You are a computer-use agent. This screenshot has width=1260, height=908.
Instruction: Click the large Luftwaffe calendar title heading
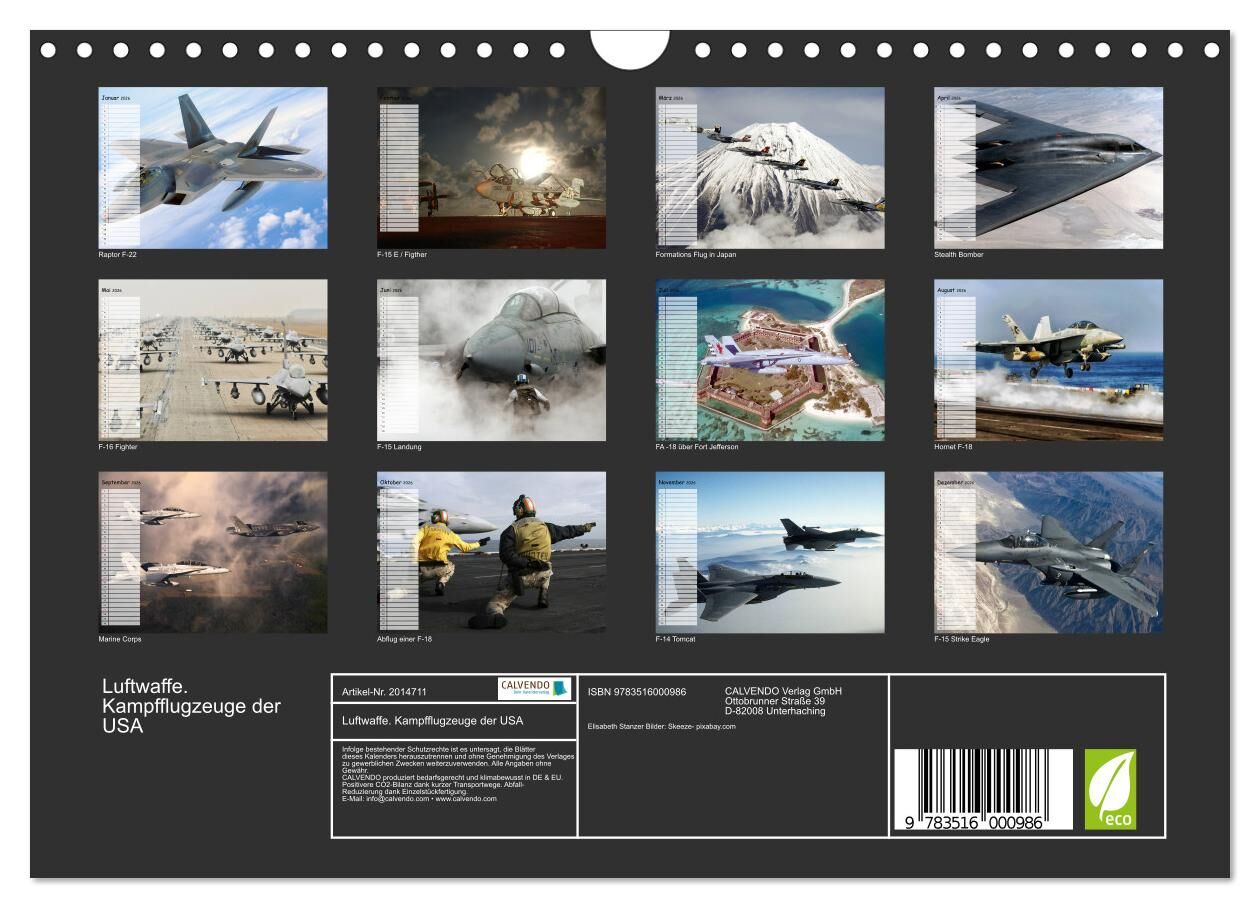click(x=191, y=706)
